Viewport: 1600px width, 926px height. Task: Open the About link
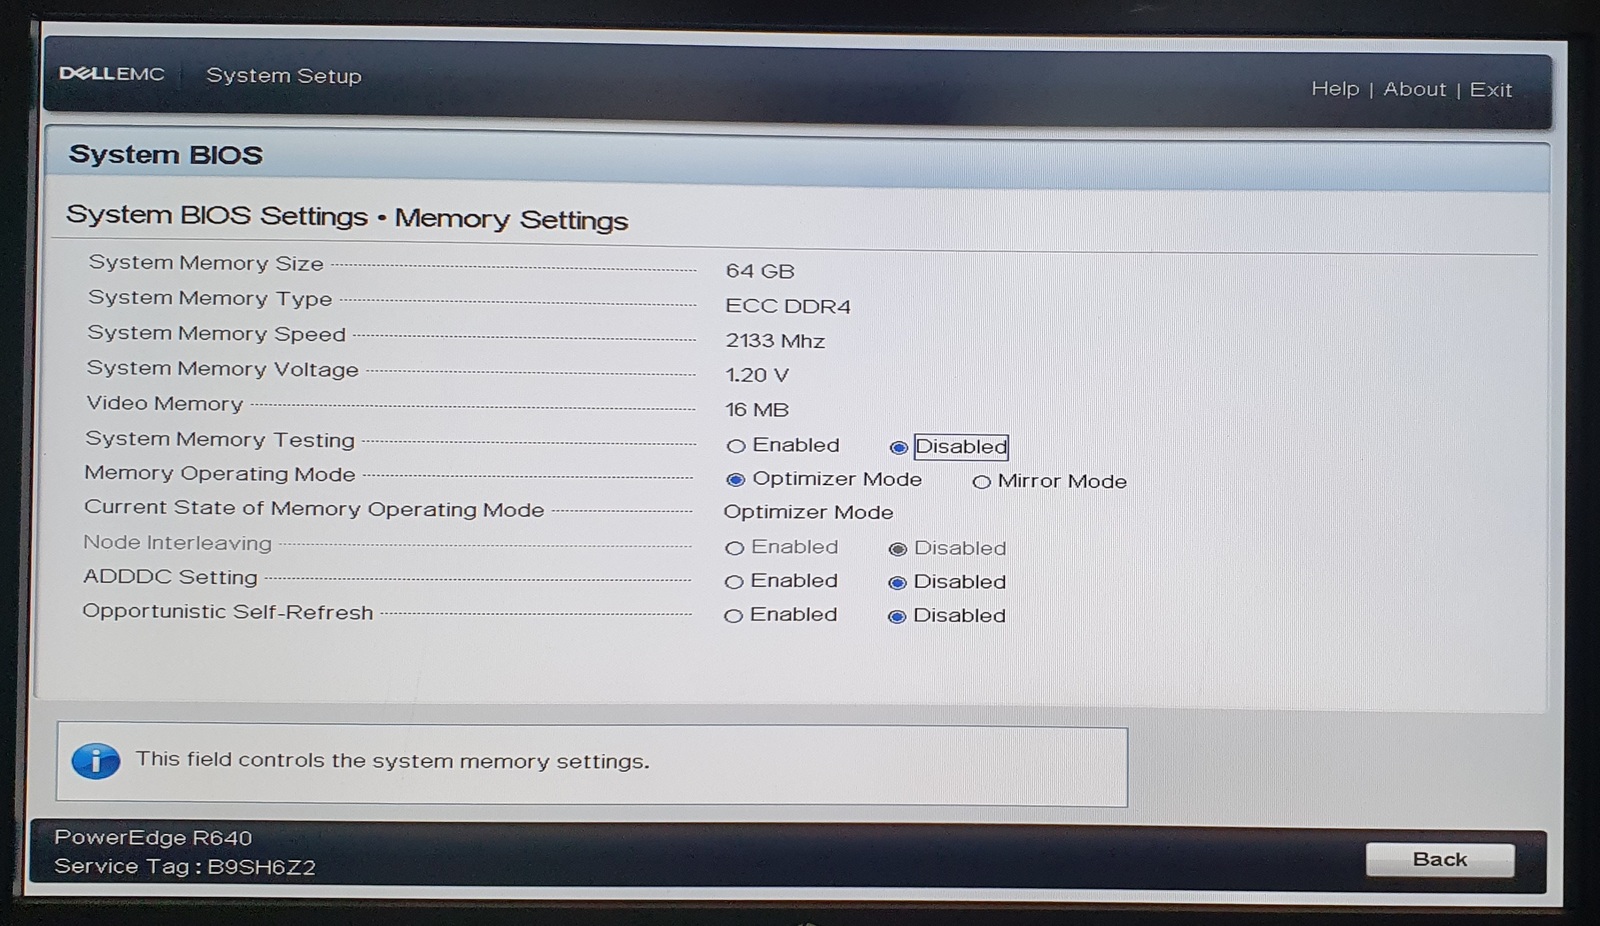point(1414,89)
